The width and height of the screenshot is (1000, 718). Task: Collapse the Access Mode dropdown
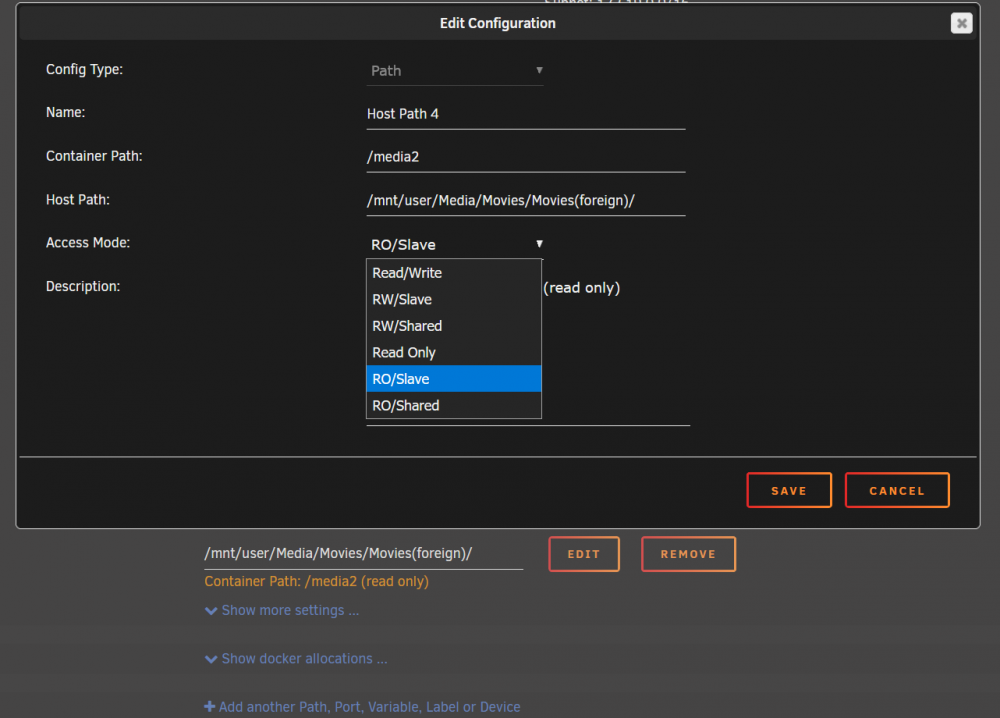coord(455,244)
